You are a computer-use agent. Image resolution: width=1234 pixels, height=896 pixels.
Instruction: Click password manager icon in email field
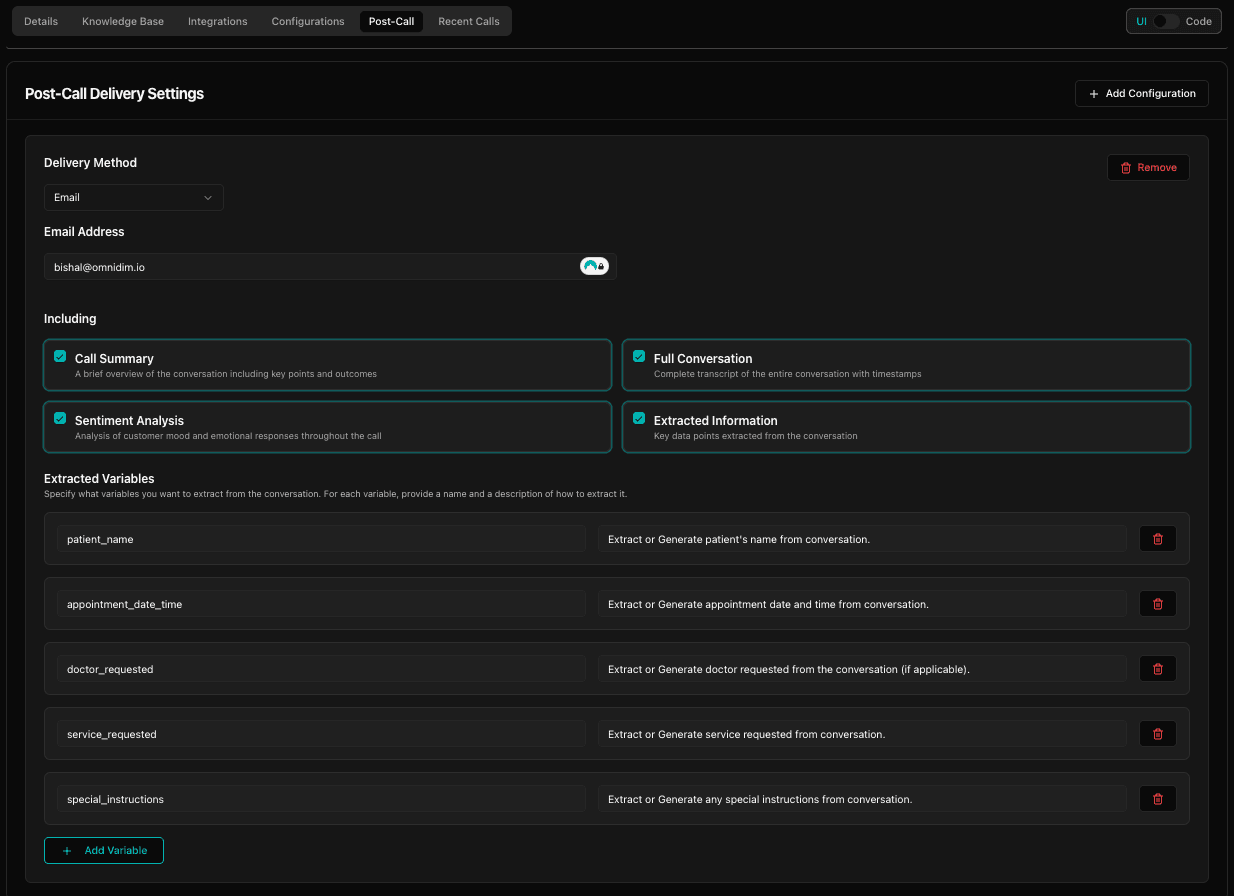click(x=594, y=266)
